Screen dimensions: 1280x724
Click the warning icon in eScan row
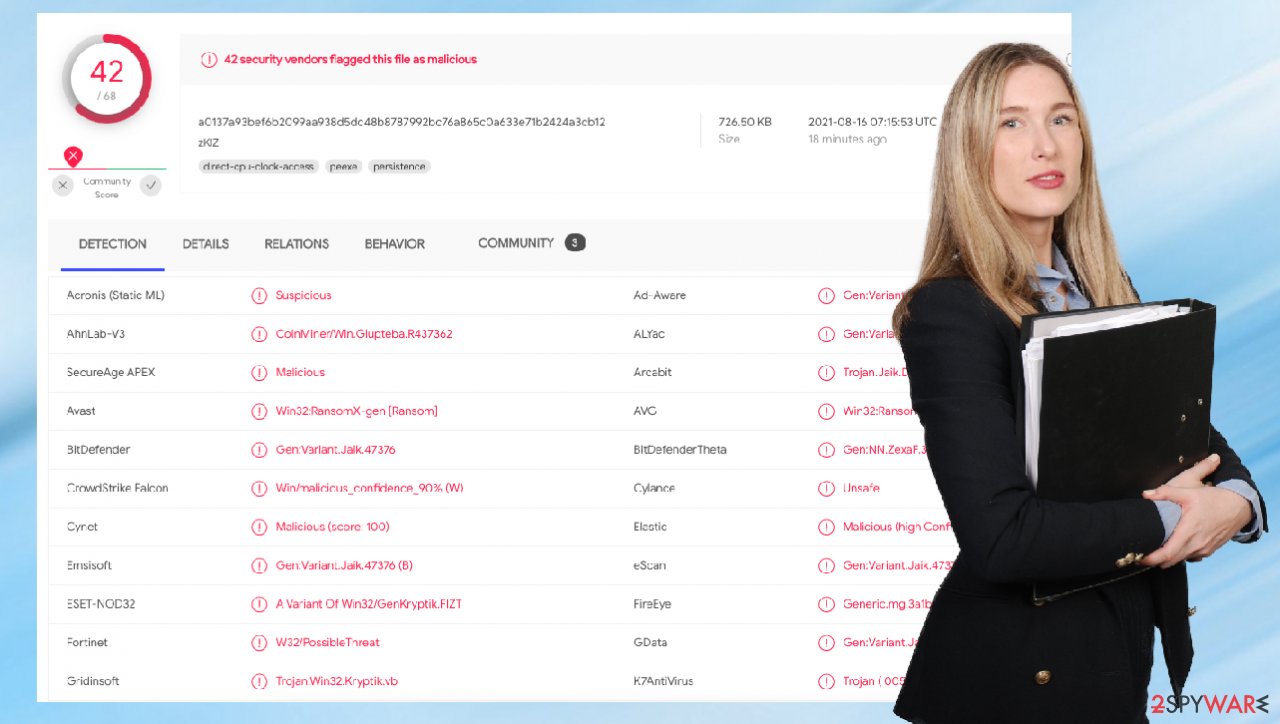coord(826,566)
